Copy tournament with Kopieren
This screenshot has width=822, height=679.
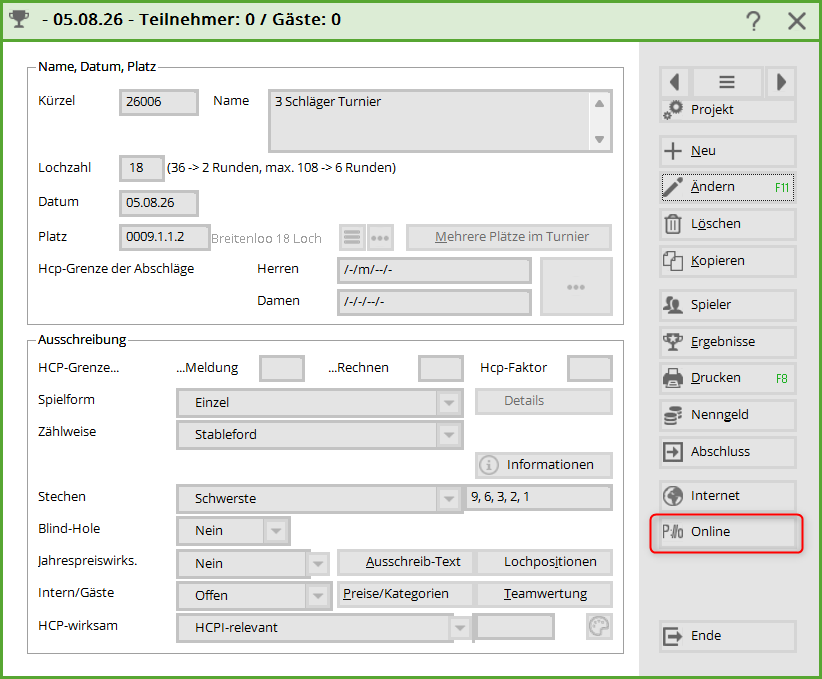[728, 261]
